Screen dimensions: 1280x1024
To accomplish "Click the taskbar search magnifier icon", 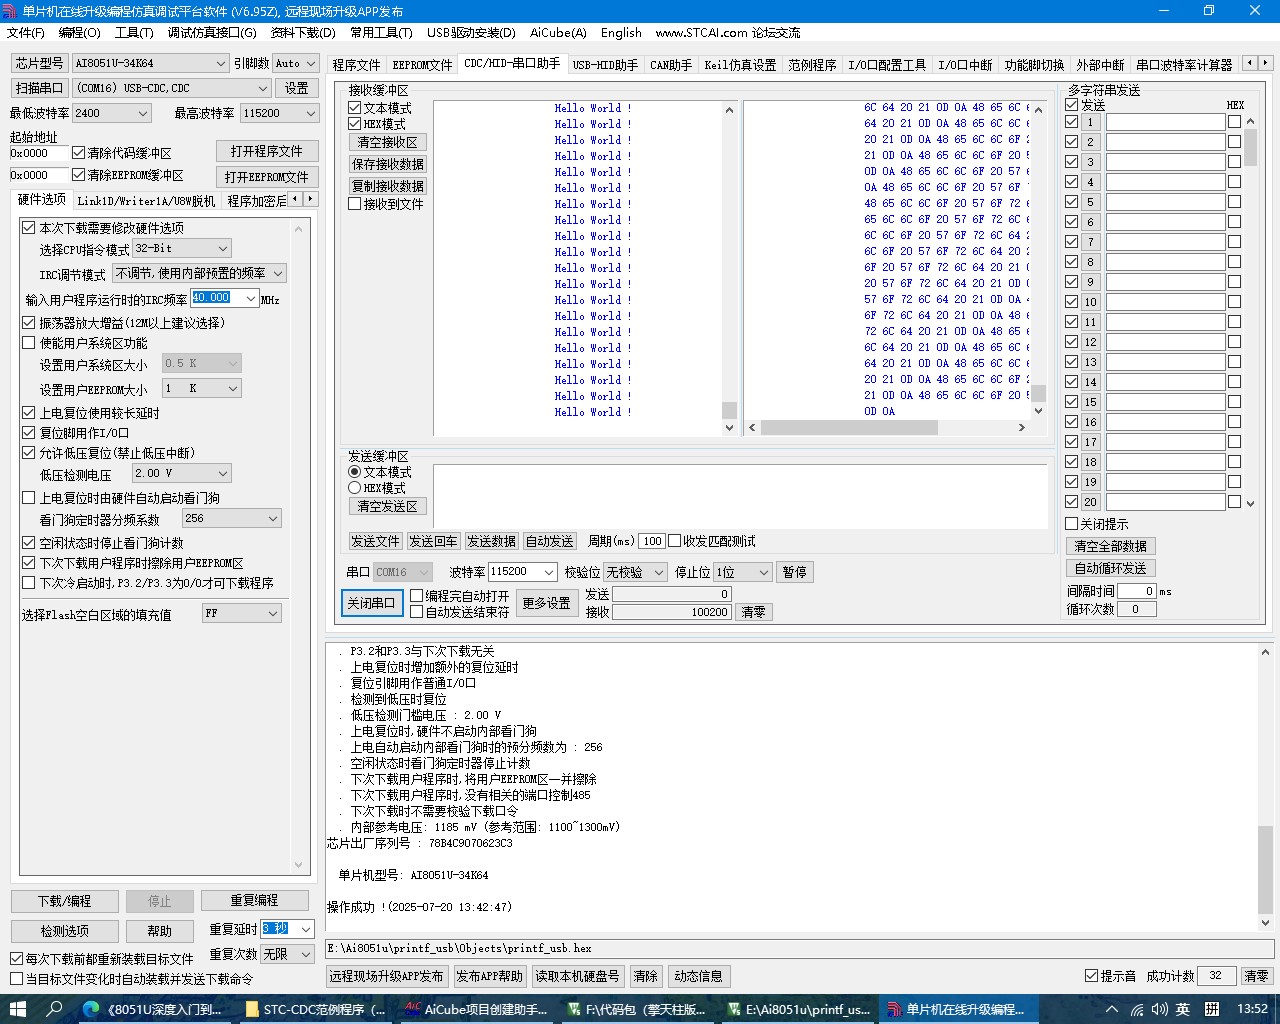I will 55,1009.
